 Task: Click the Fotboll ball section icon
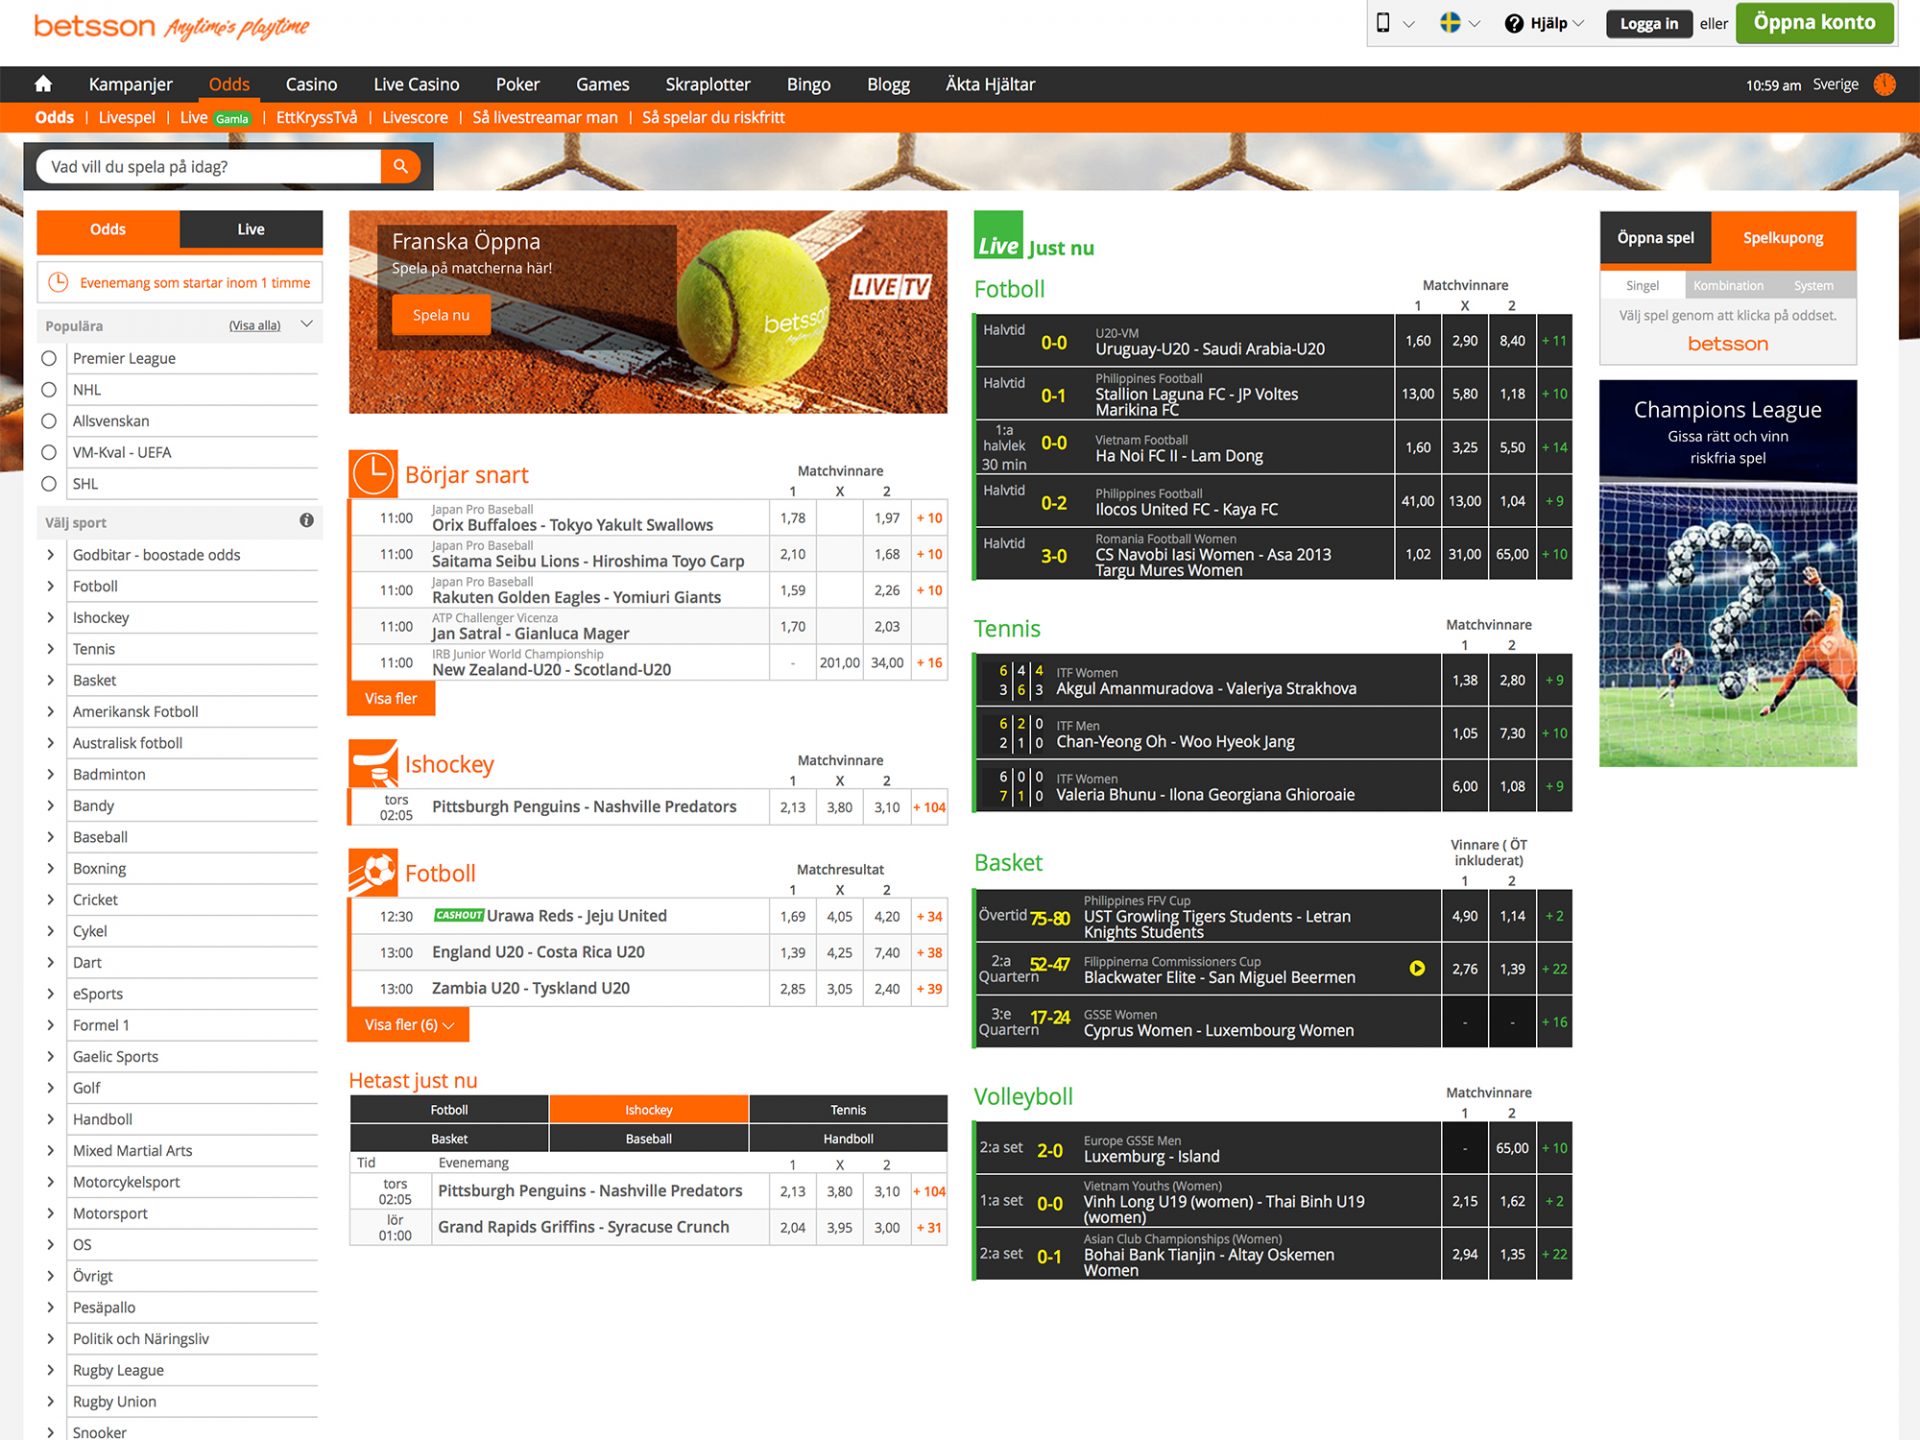coord(373,872)
